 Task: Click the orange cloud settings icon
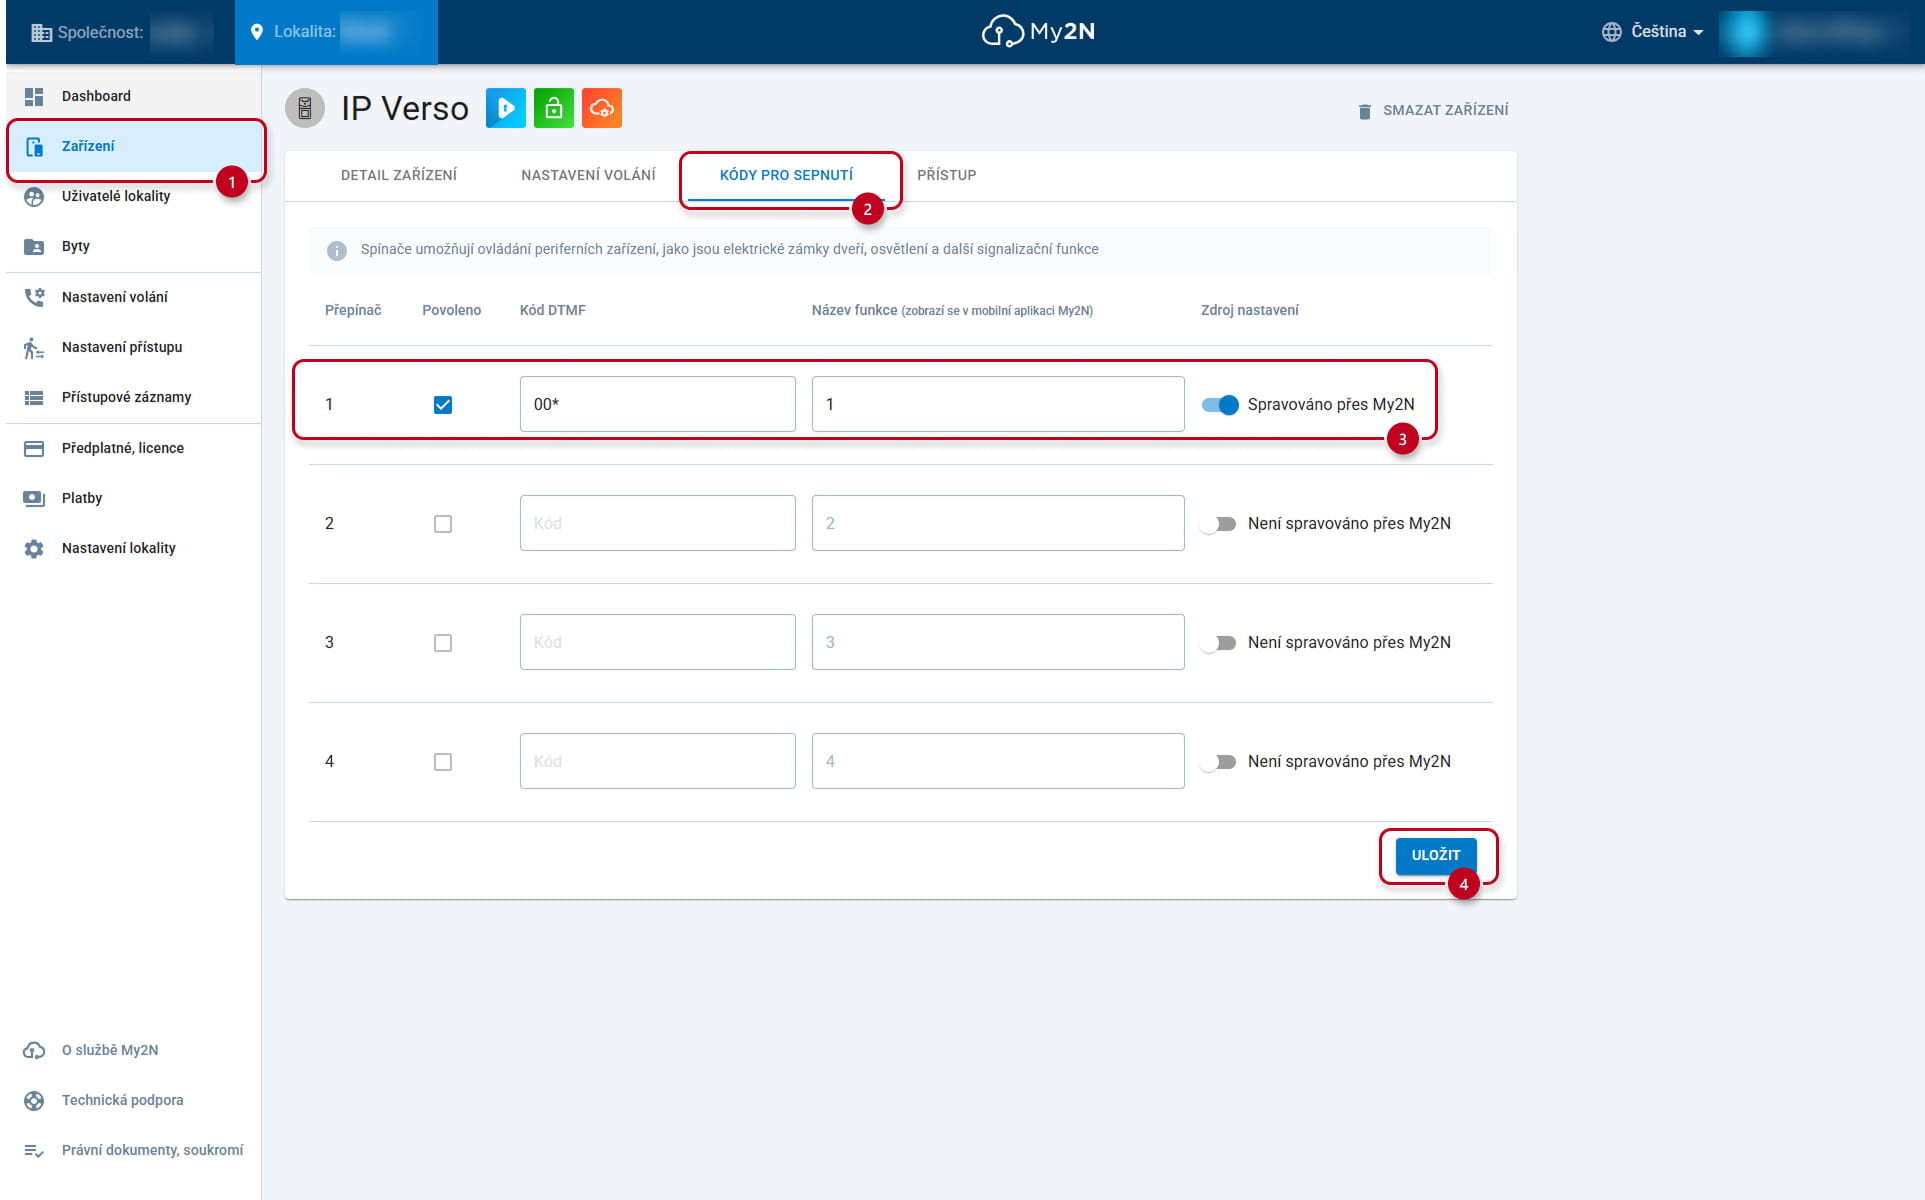click(602, 108)
